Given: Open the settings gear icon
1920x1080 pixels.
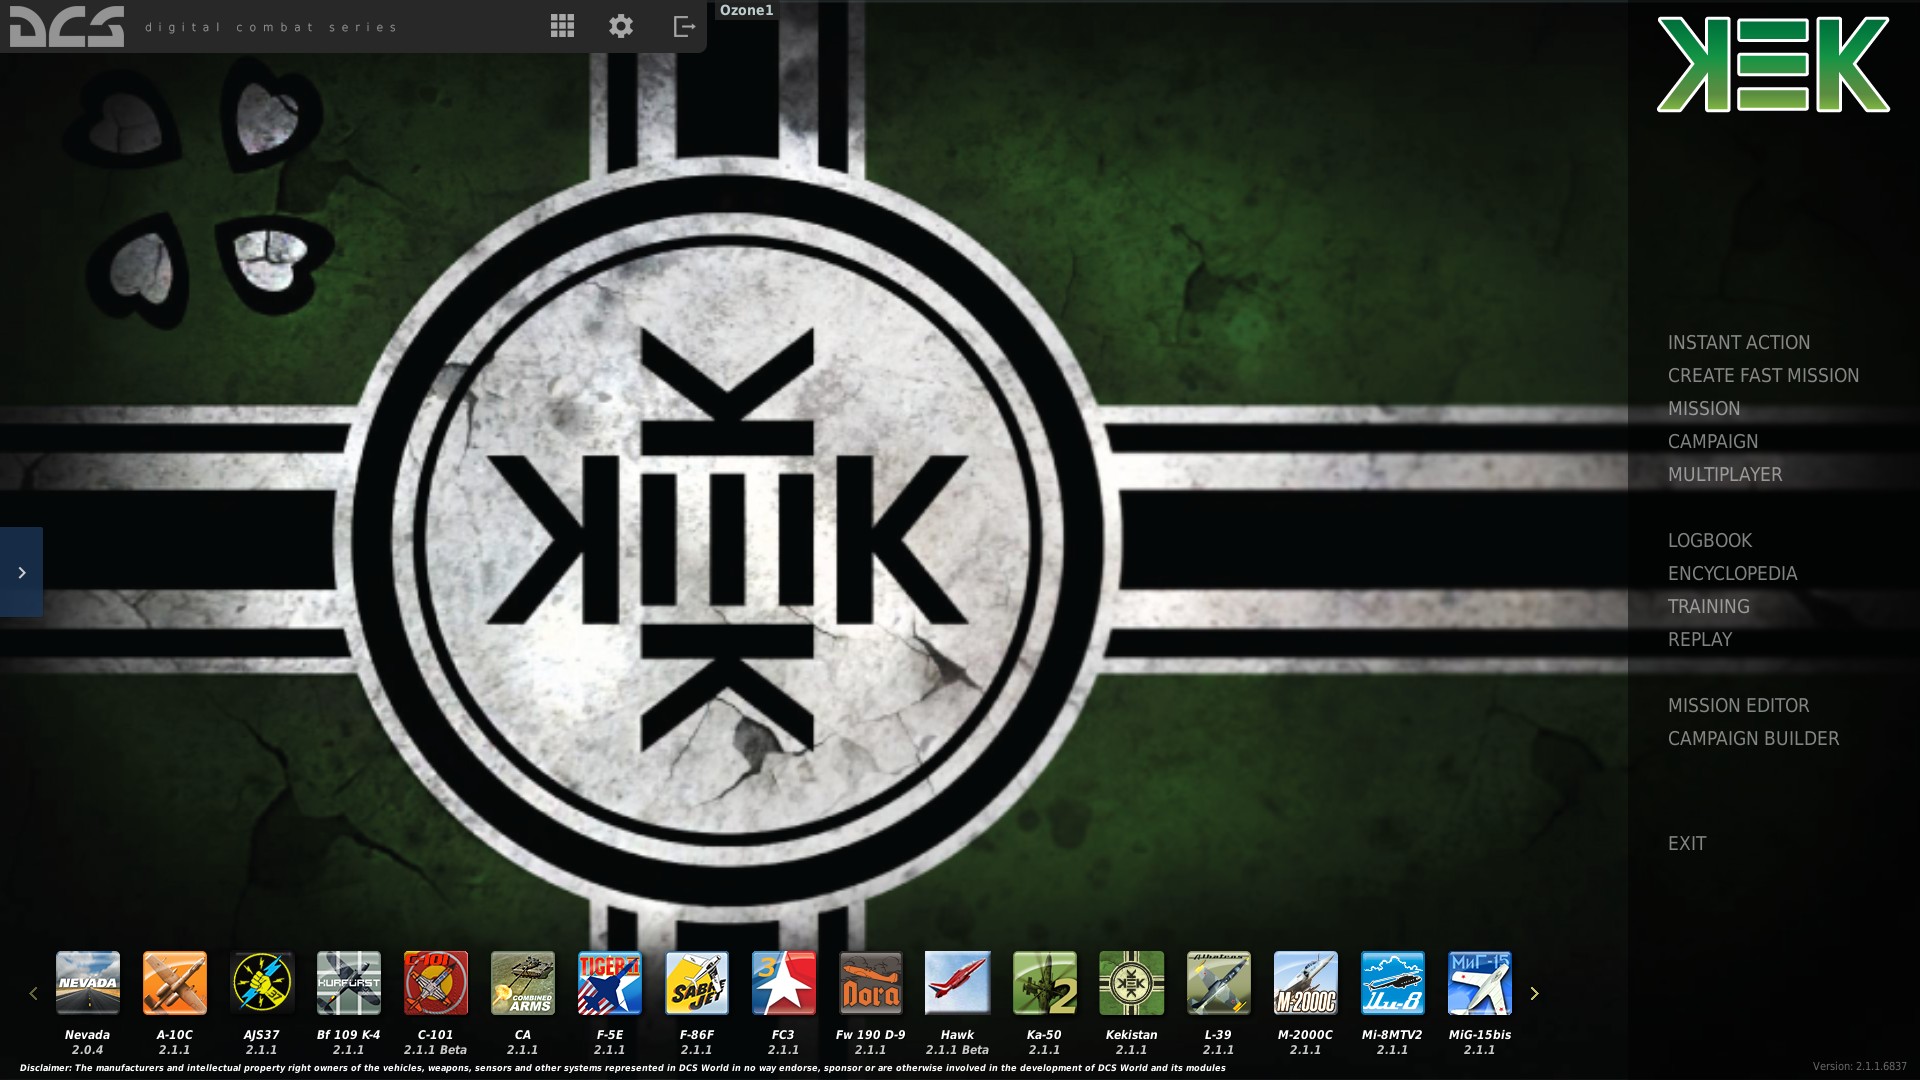Looking at the screenshot, I should tap(621, 26).
